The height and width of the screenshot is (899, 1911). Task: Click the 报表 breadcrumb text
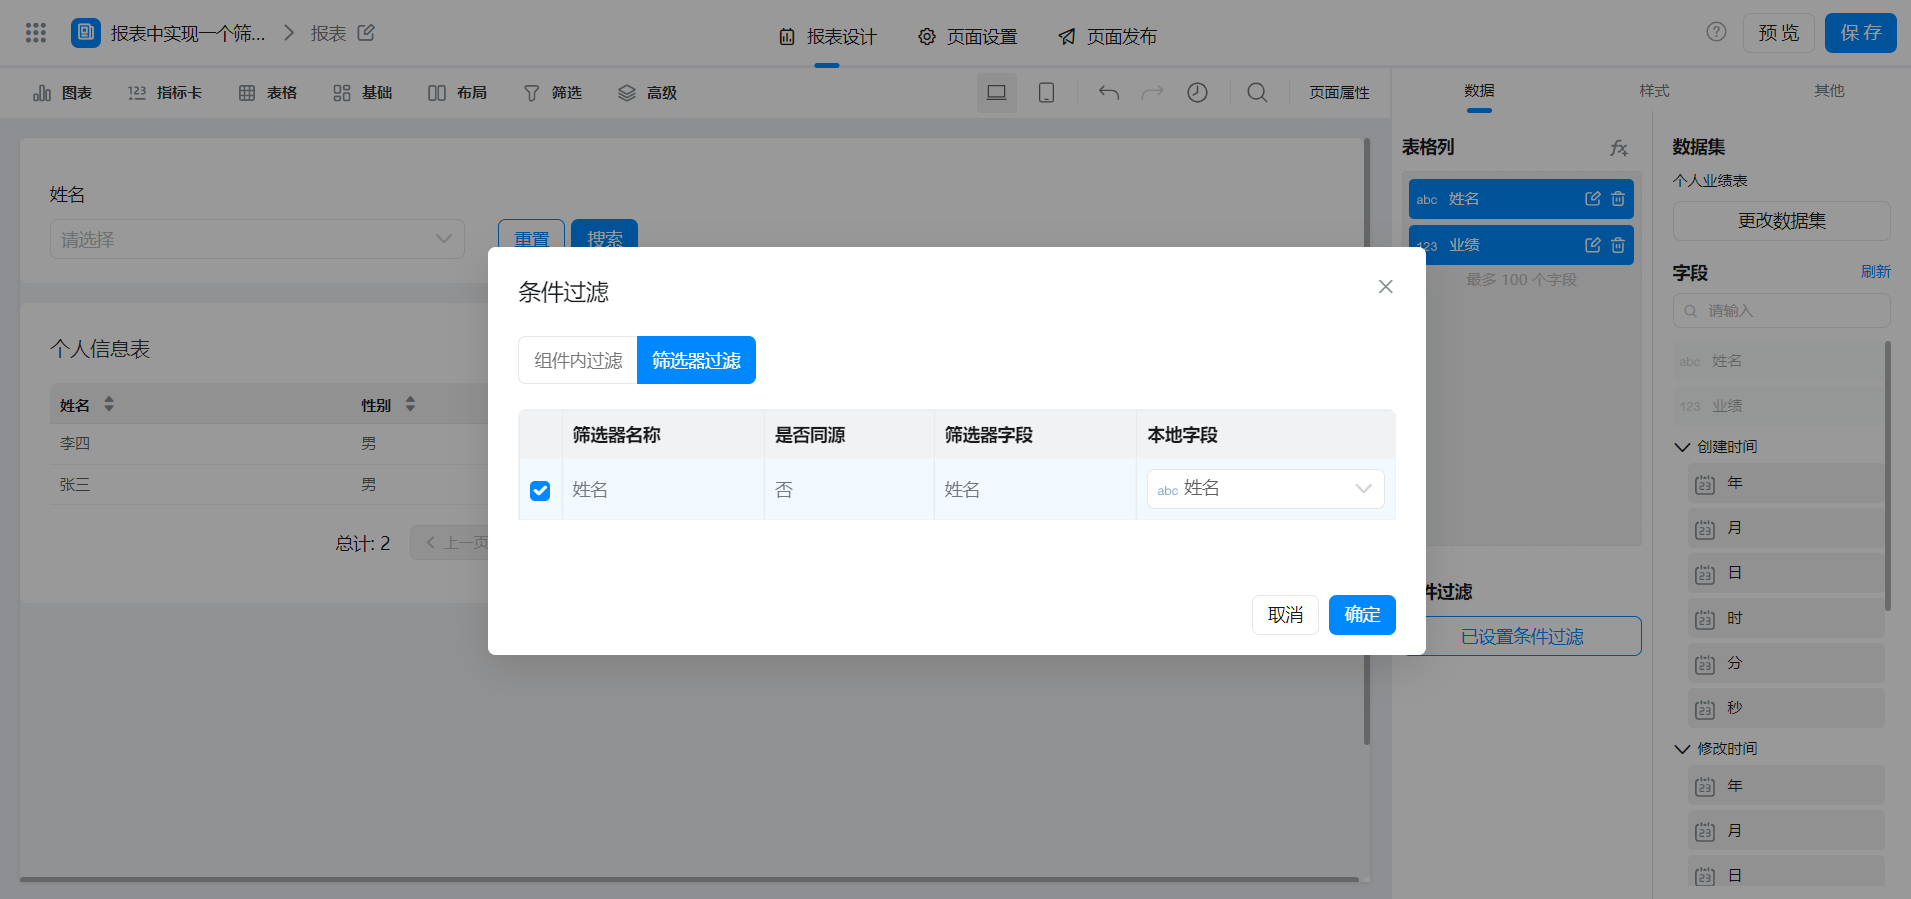click(x=328, y=34)
